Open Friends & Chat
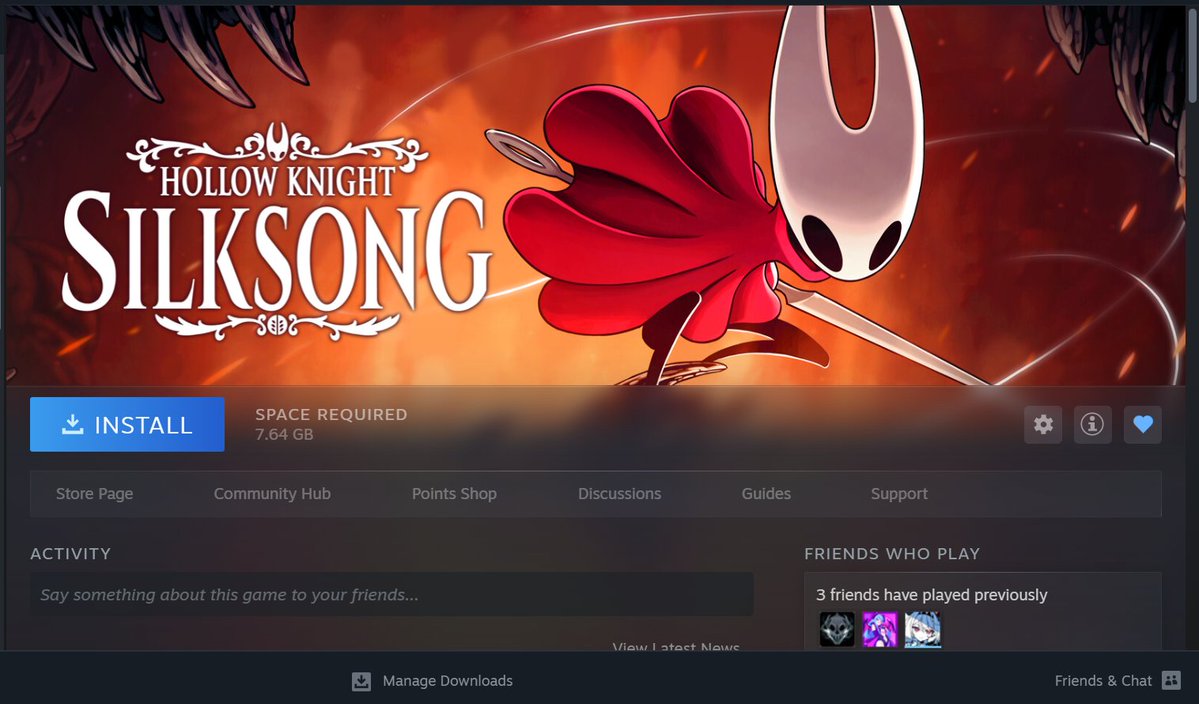Image resolution: width=1199 pixels, height=704 pixels. pyautogui.click(x=1103, y=681)
